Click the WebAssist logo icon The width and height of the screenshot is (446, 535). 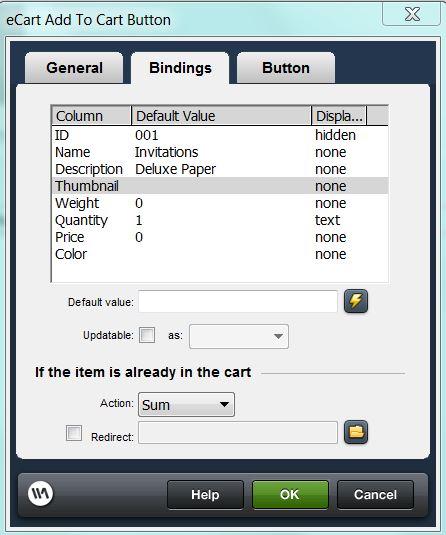click(x=41, y=493)
